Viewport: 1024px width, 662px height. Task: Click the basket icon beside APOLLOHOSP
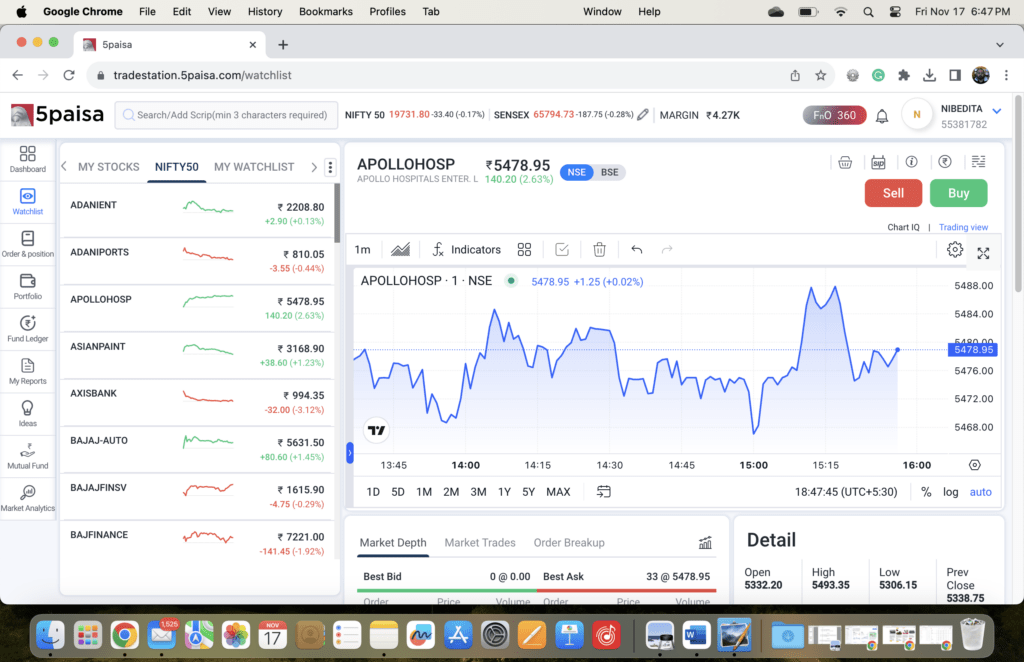[x=845, y=162]
